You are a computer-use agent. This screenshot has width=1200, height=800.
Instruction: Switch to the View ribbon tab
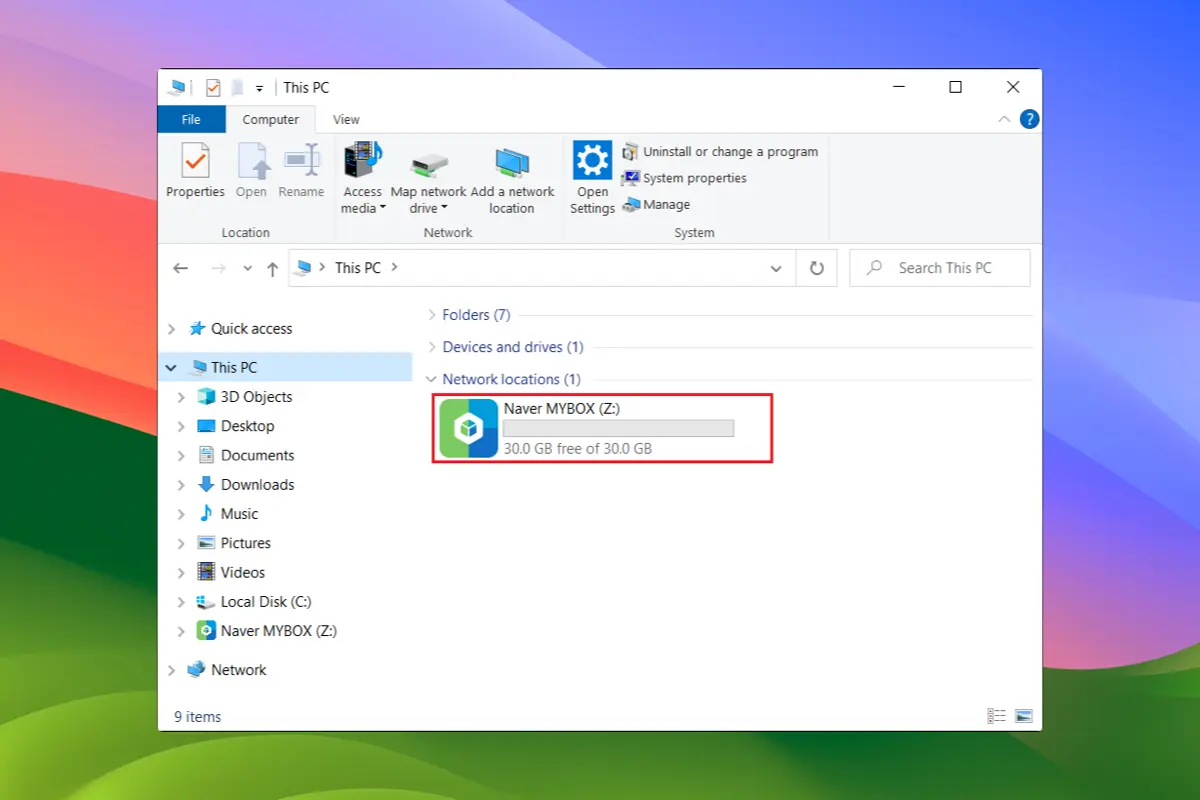346,119
